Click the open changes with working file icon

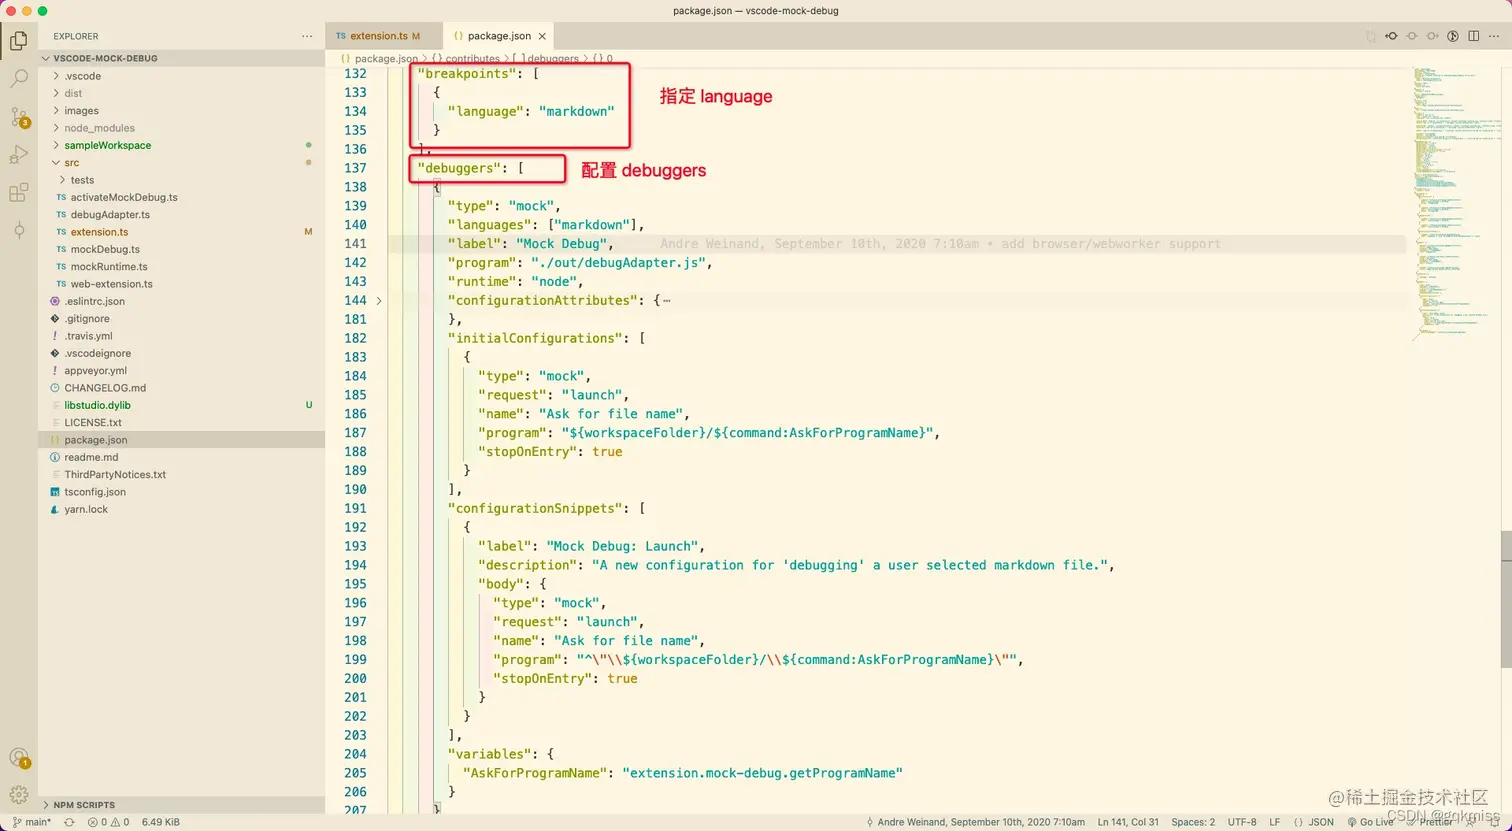click(x=1412, y=36)
